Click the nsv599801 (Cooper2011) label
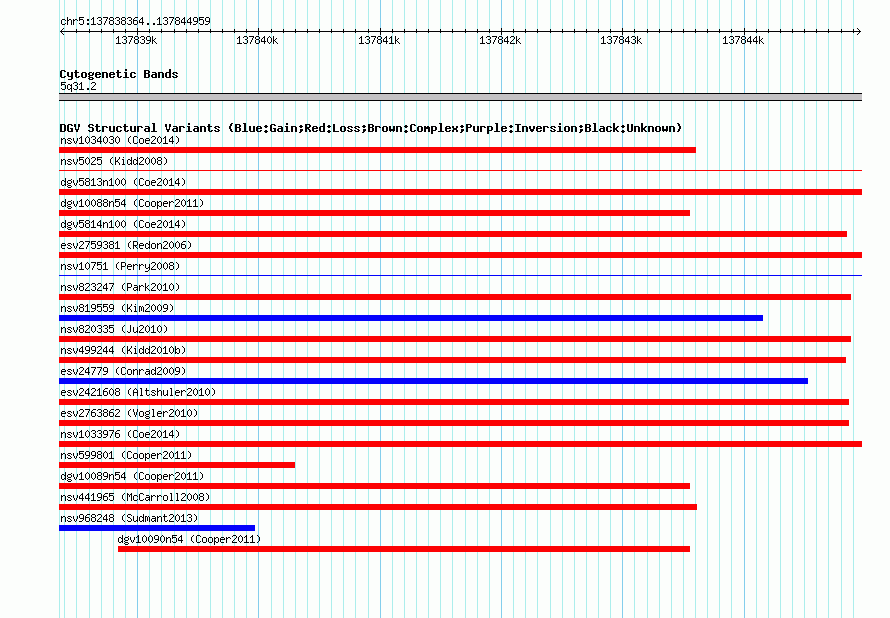Viewport: 890px width, 618px height. coord(126,455)
